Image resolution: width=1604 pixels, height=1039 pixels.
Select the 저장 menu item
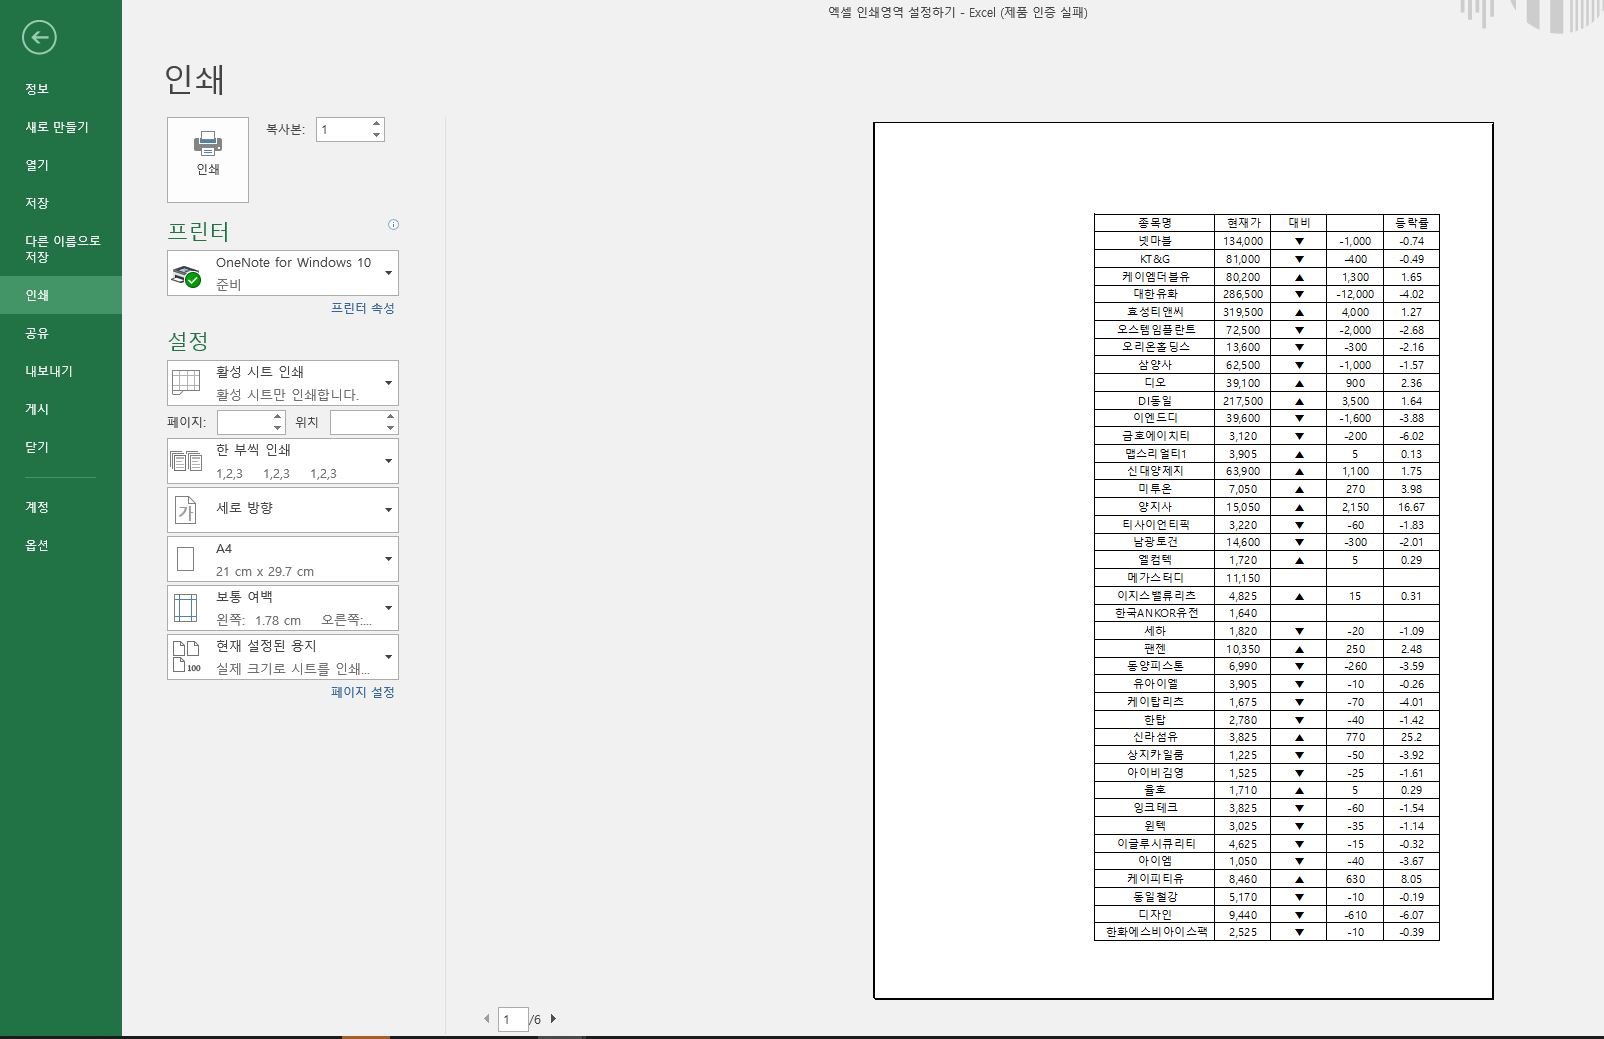point(61,203)
